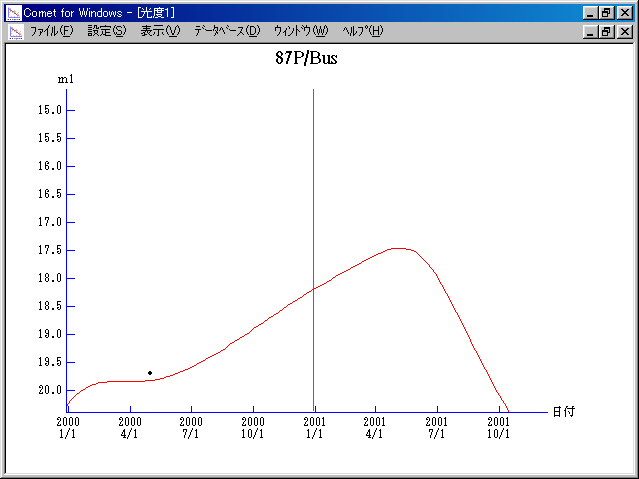Screen dimensions: 639x479
Task: Open the ヘルプ(H) menu
Action: click(362, 31)
